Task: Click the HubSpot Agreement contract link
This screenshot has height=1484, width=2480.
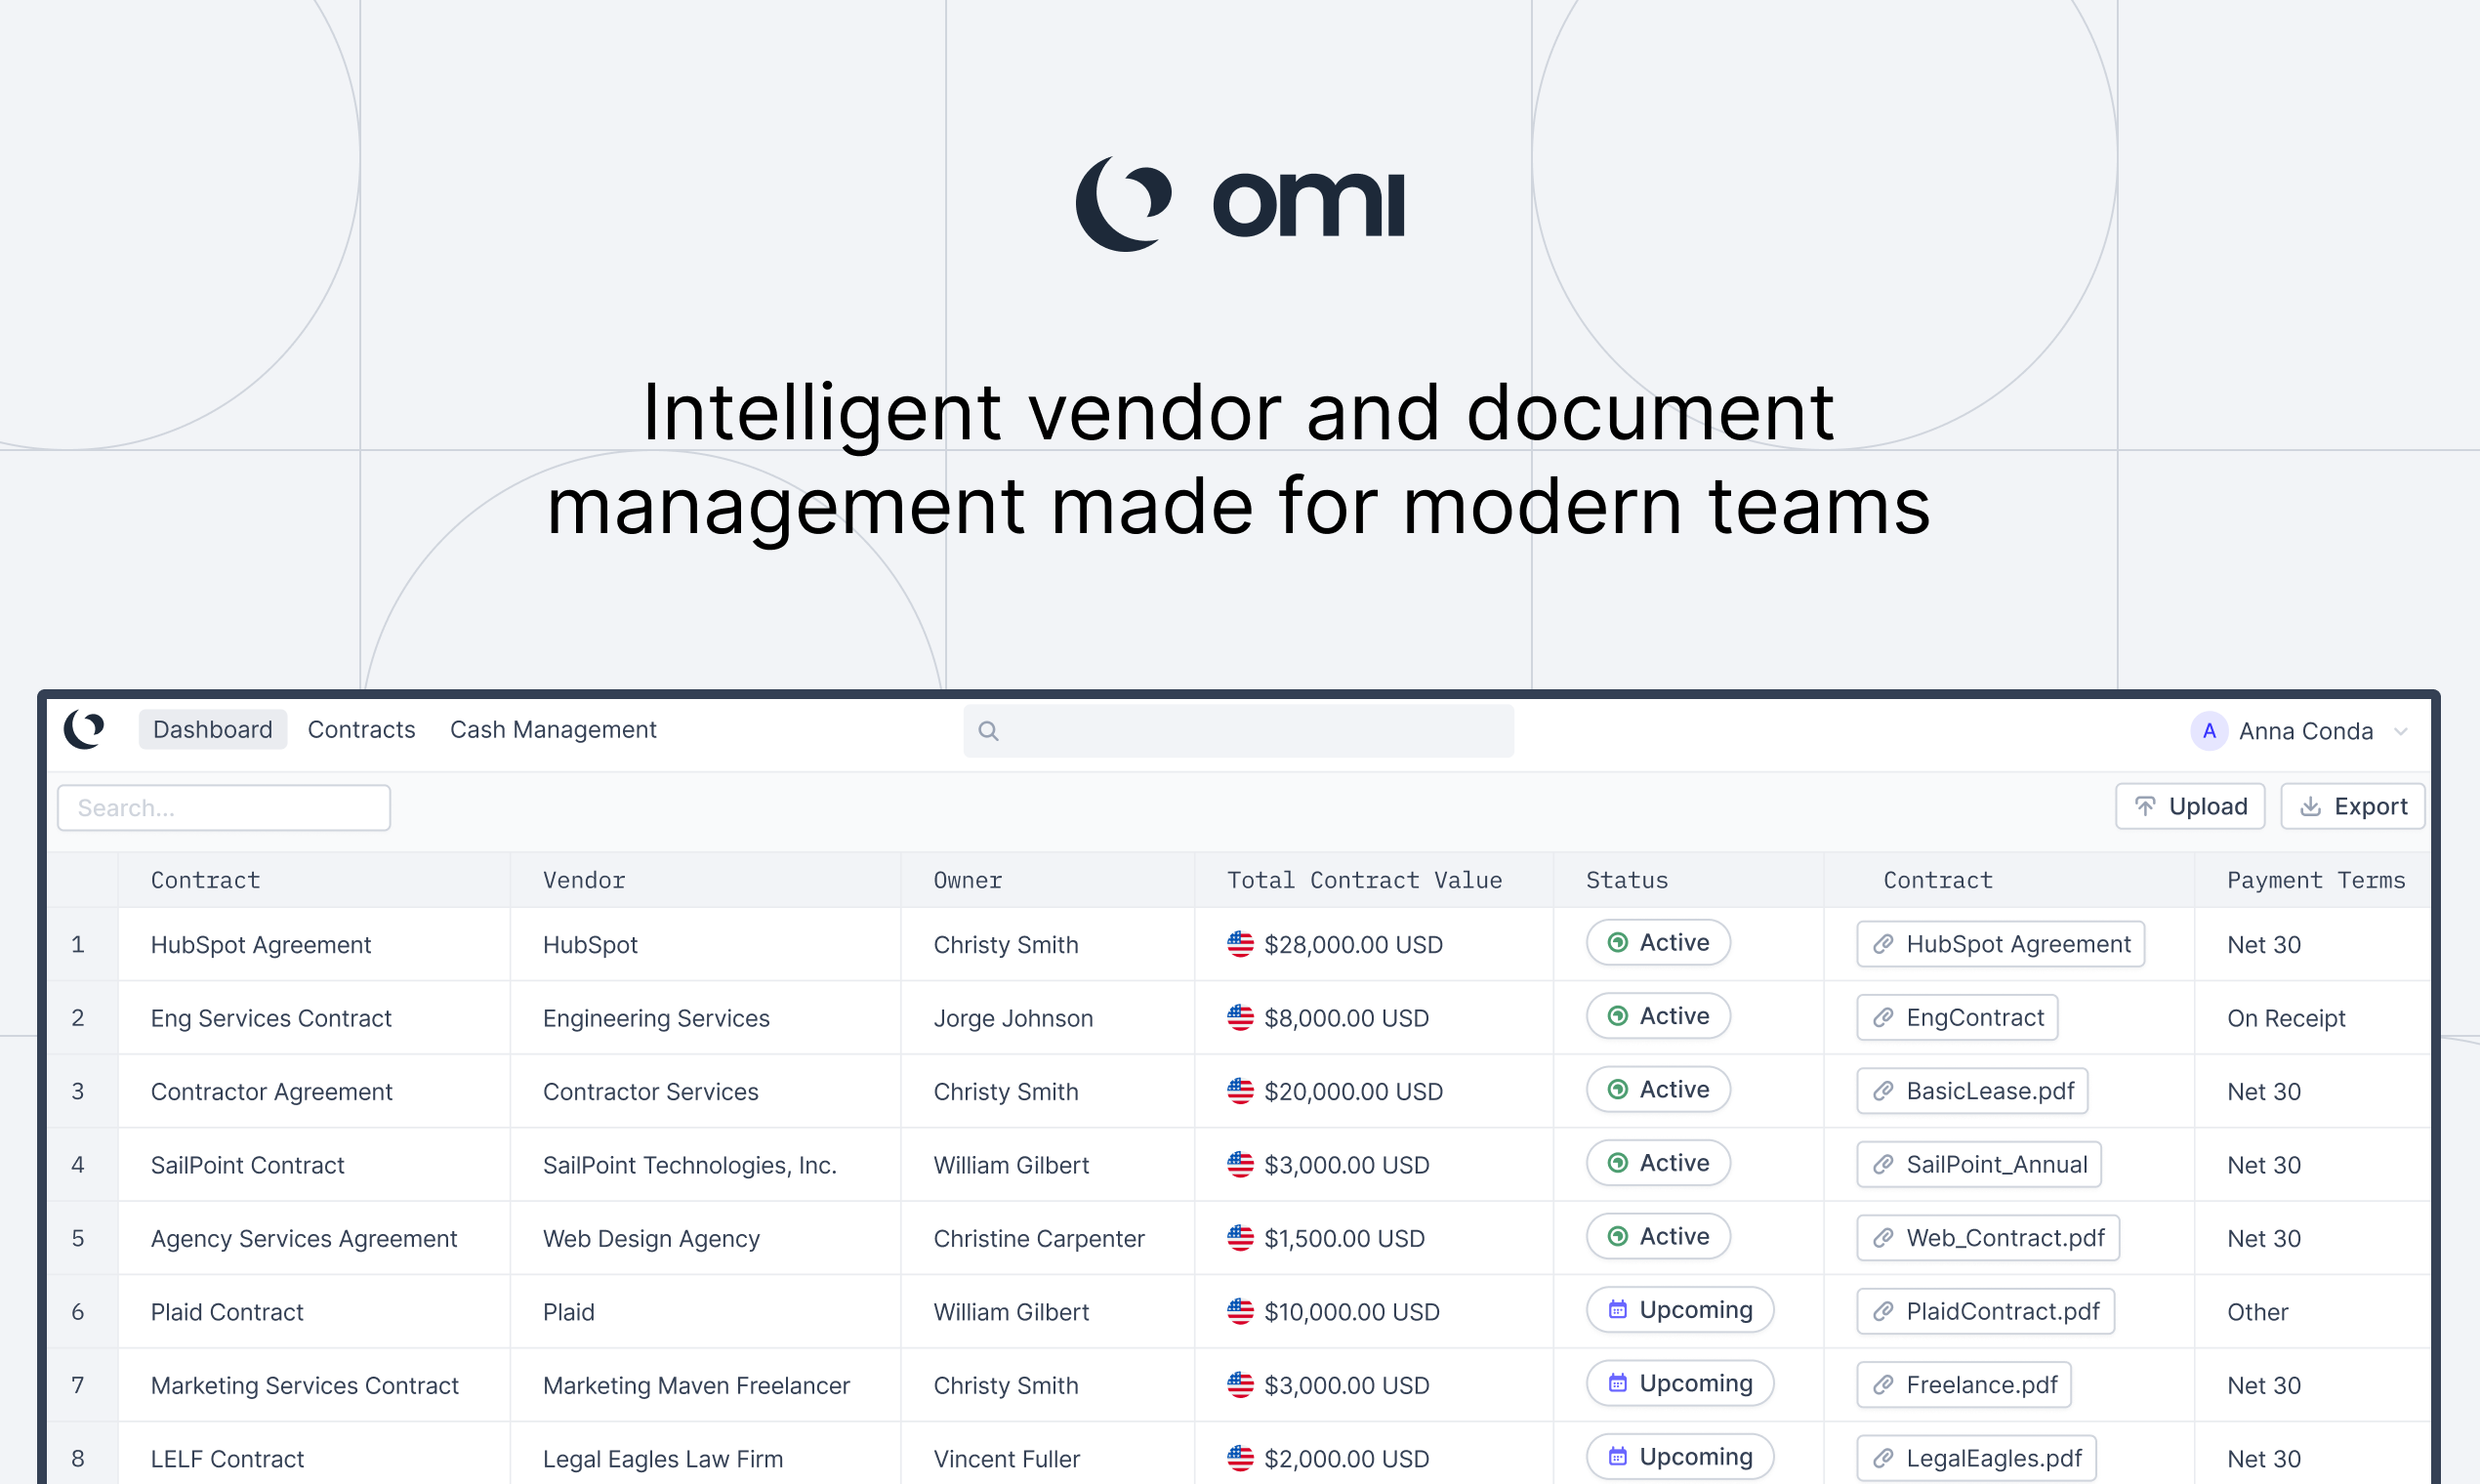Action: point(2004,943)
